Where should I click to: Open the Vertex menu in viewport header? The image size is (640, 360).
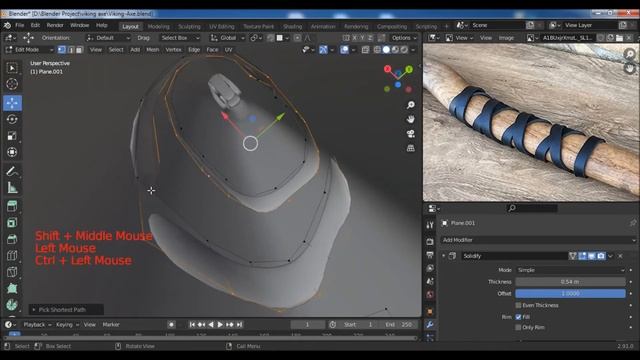[x=173, y=50]
